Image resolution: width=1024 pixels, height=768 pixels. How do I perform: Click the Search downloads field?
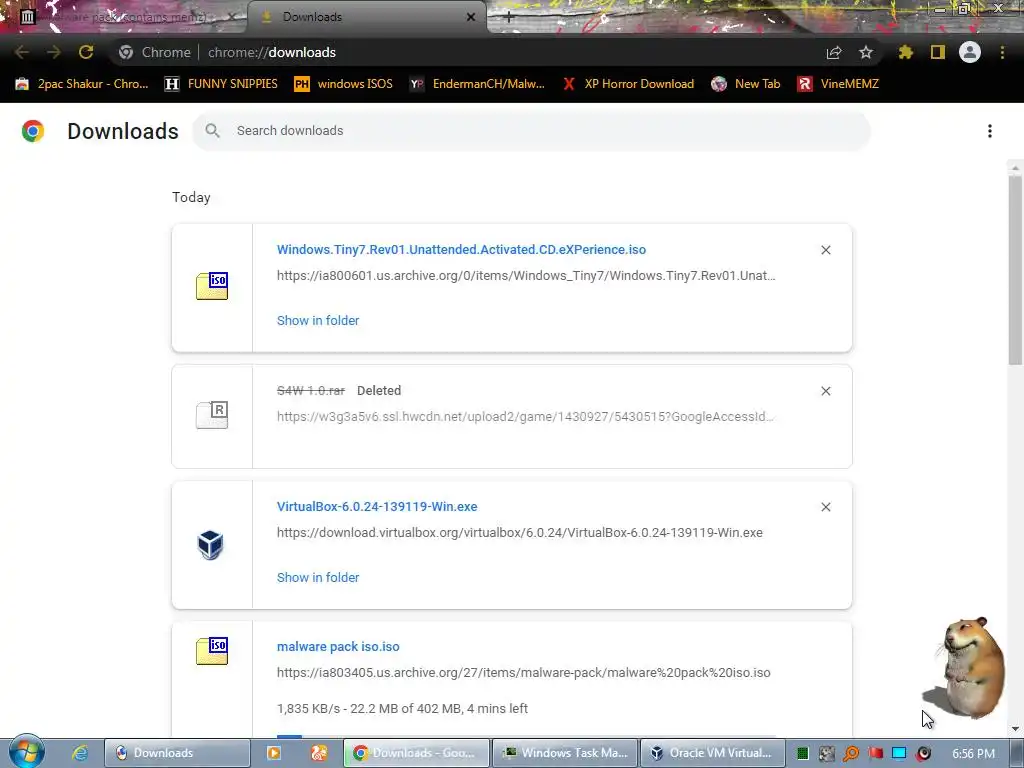(531, 131)
